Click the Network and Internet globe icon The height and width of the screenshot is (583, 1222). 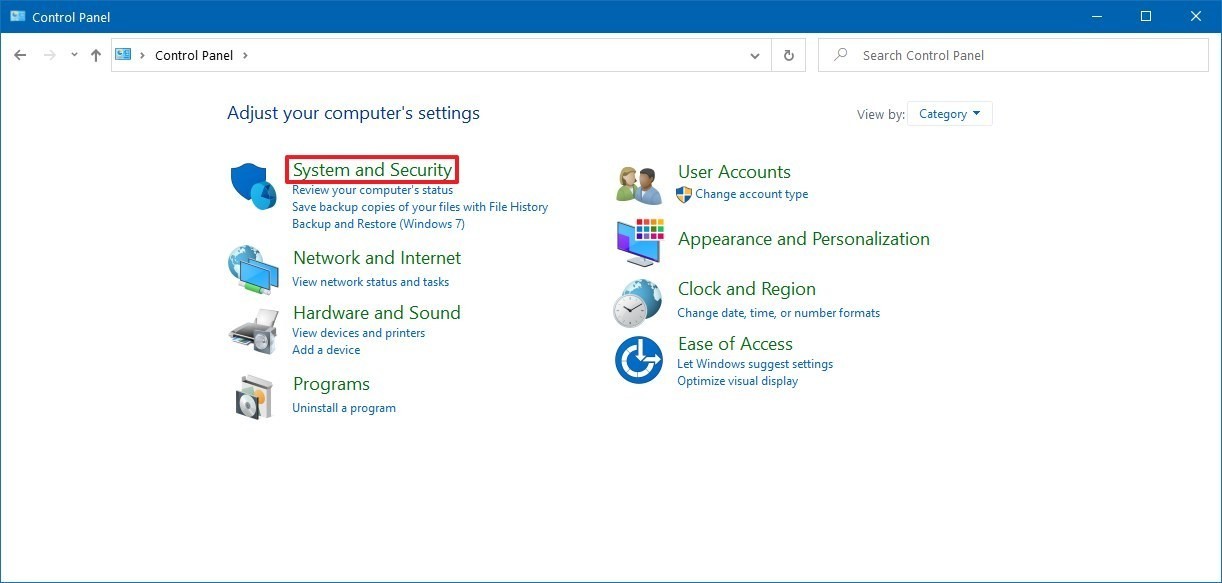point(252,270)
